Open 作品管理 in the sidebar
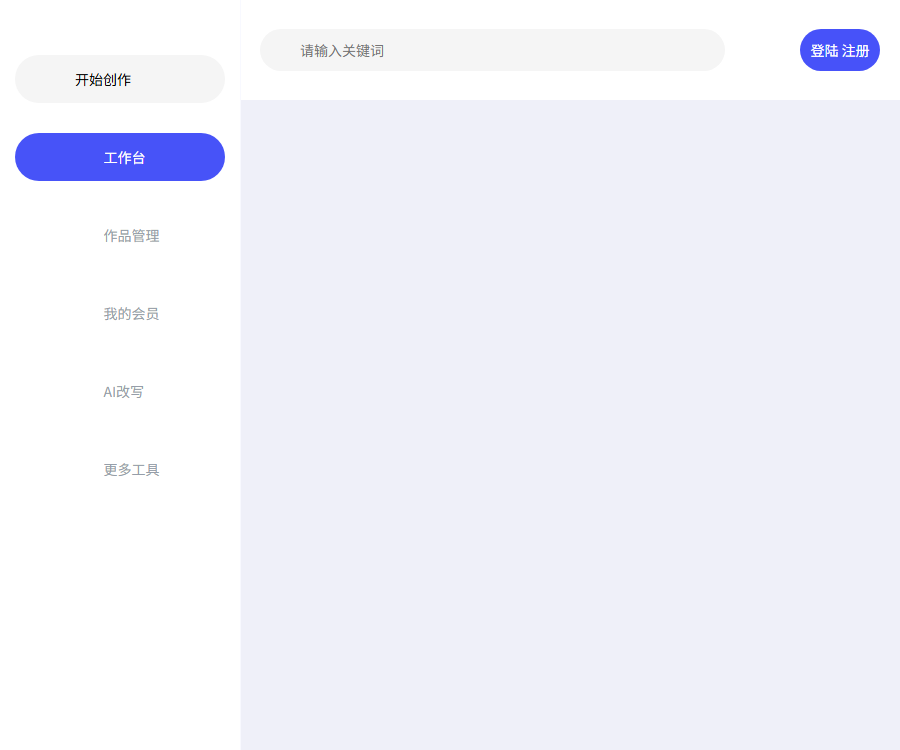The width and height of the screenshot is (900, 750). pos(119,235)
